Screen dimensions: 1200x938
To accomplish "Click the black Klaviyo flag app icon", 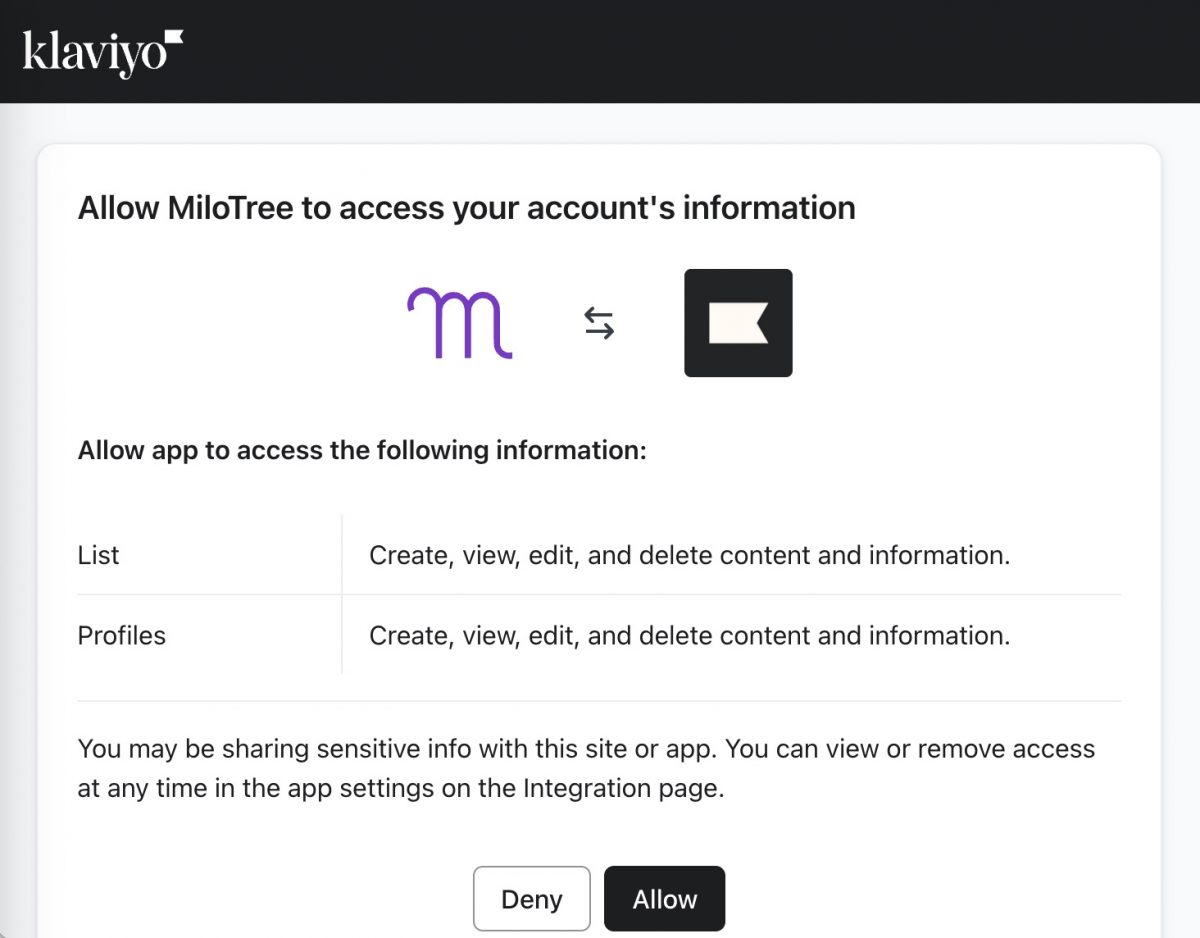I will tap(738, 323).
